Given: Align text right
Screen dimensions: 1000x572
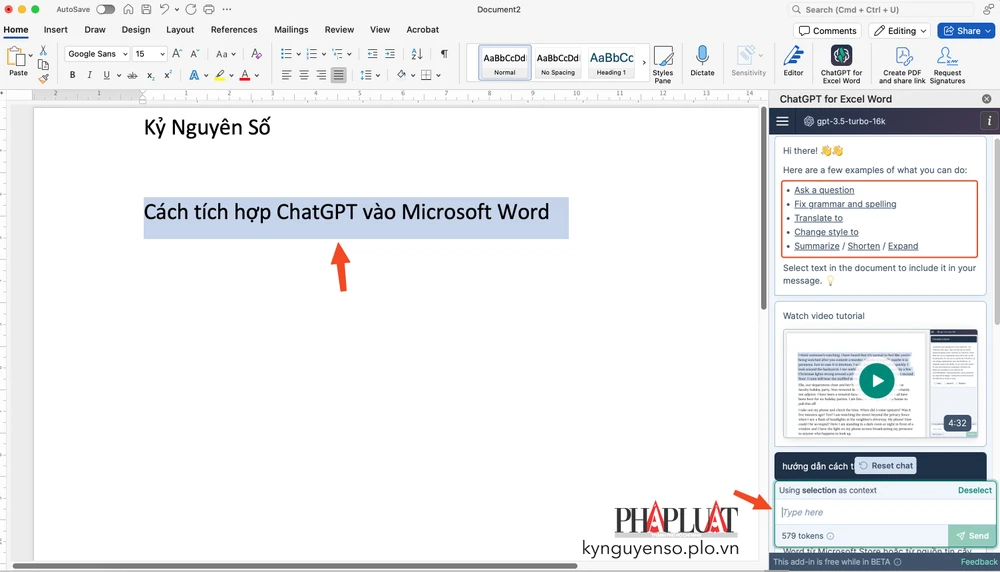Looking at the screenshot, I should click(x=321, y=75).
